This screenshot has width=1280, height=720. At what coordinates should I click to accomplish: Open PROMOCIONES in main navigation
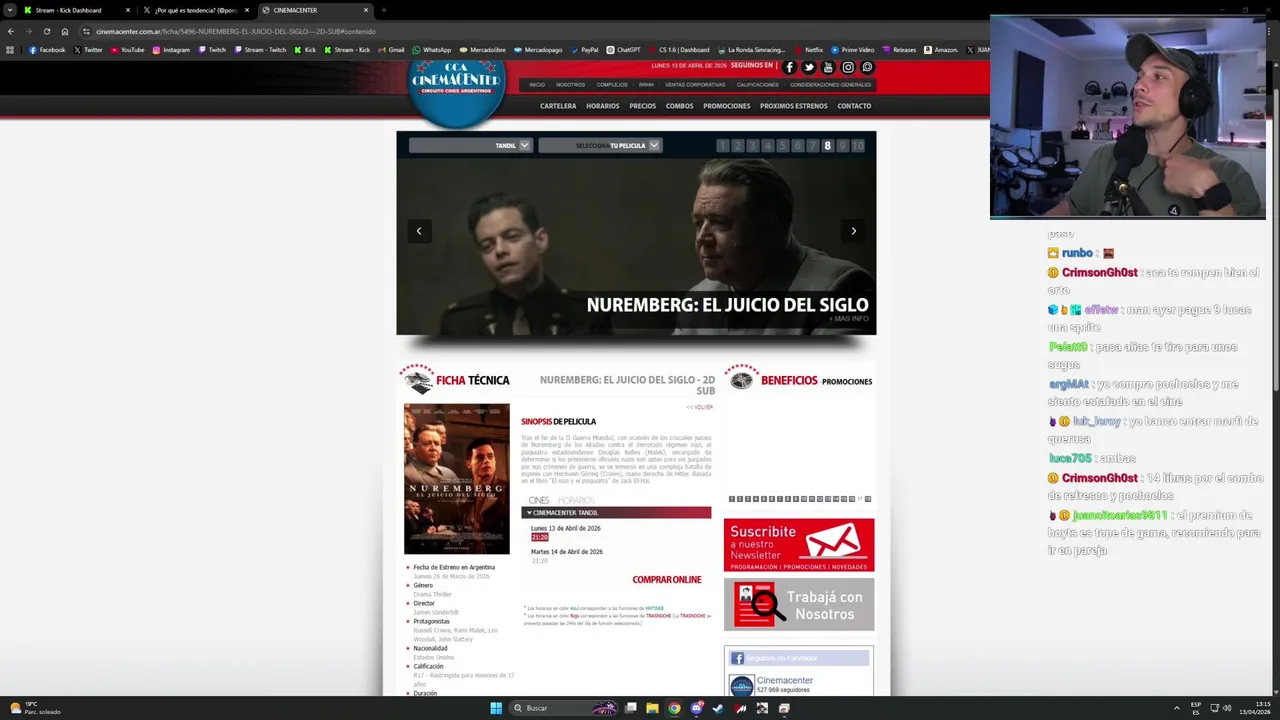tap(727, 106)
